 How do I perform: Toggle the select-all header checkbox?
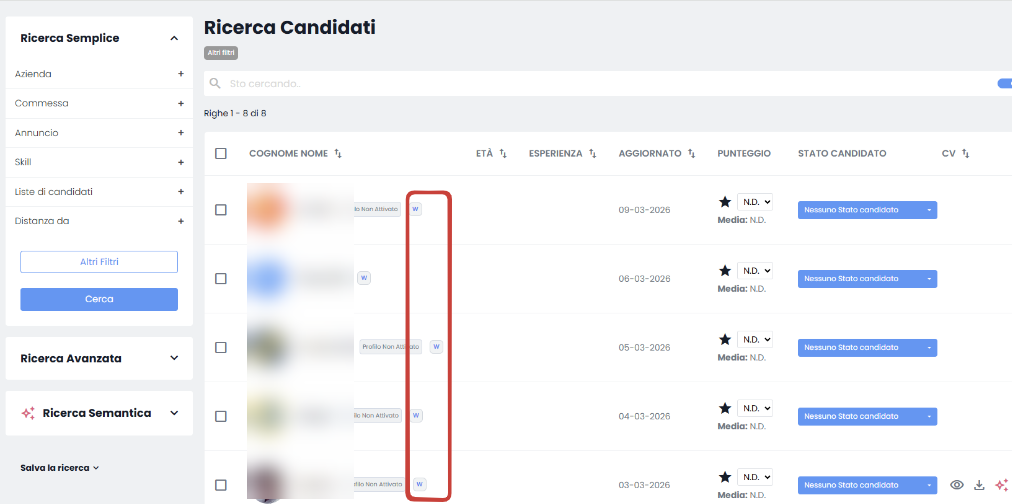[221, 154]
